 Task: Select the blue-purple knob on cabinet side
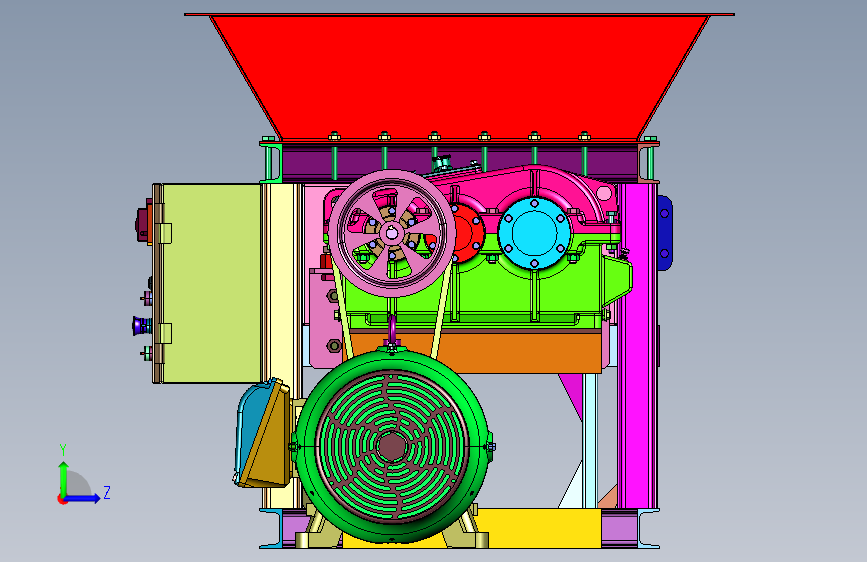141,326
